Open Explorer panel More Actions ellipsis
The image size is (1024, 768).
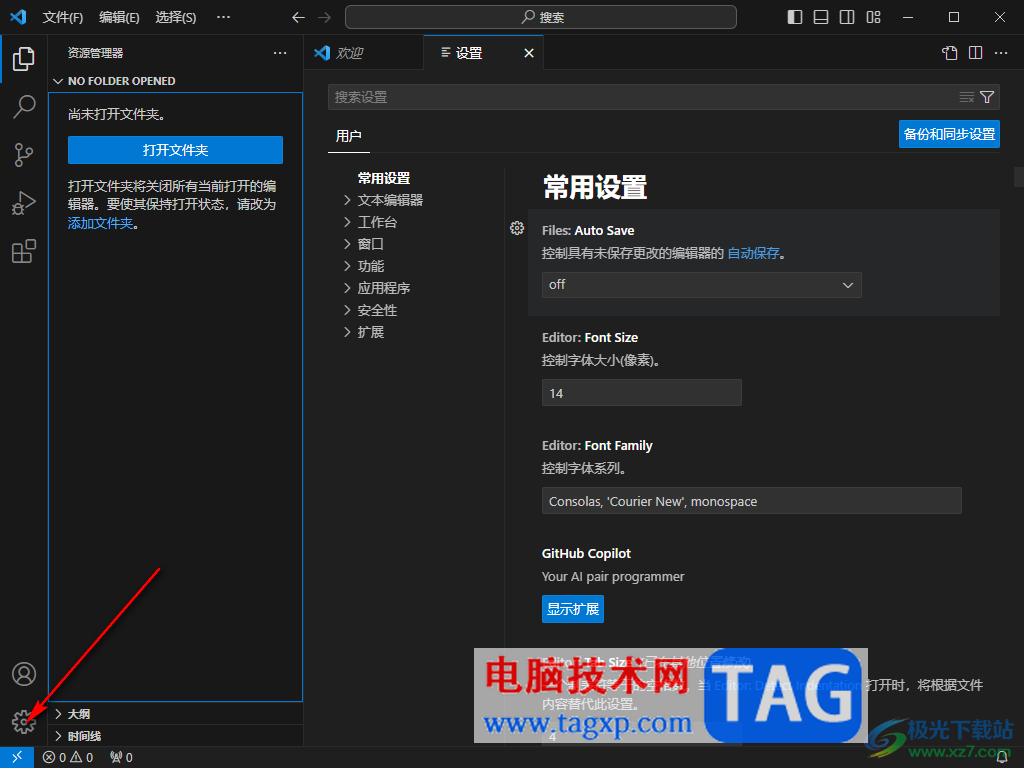pyautogui.click(x=280, y=53)
